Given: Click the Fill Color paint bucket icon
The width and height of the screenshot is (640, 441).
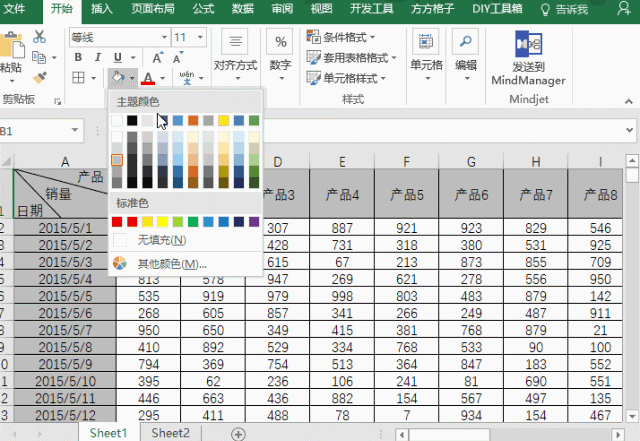Looking at the screenshot, I should click(x=118, y=77).
